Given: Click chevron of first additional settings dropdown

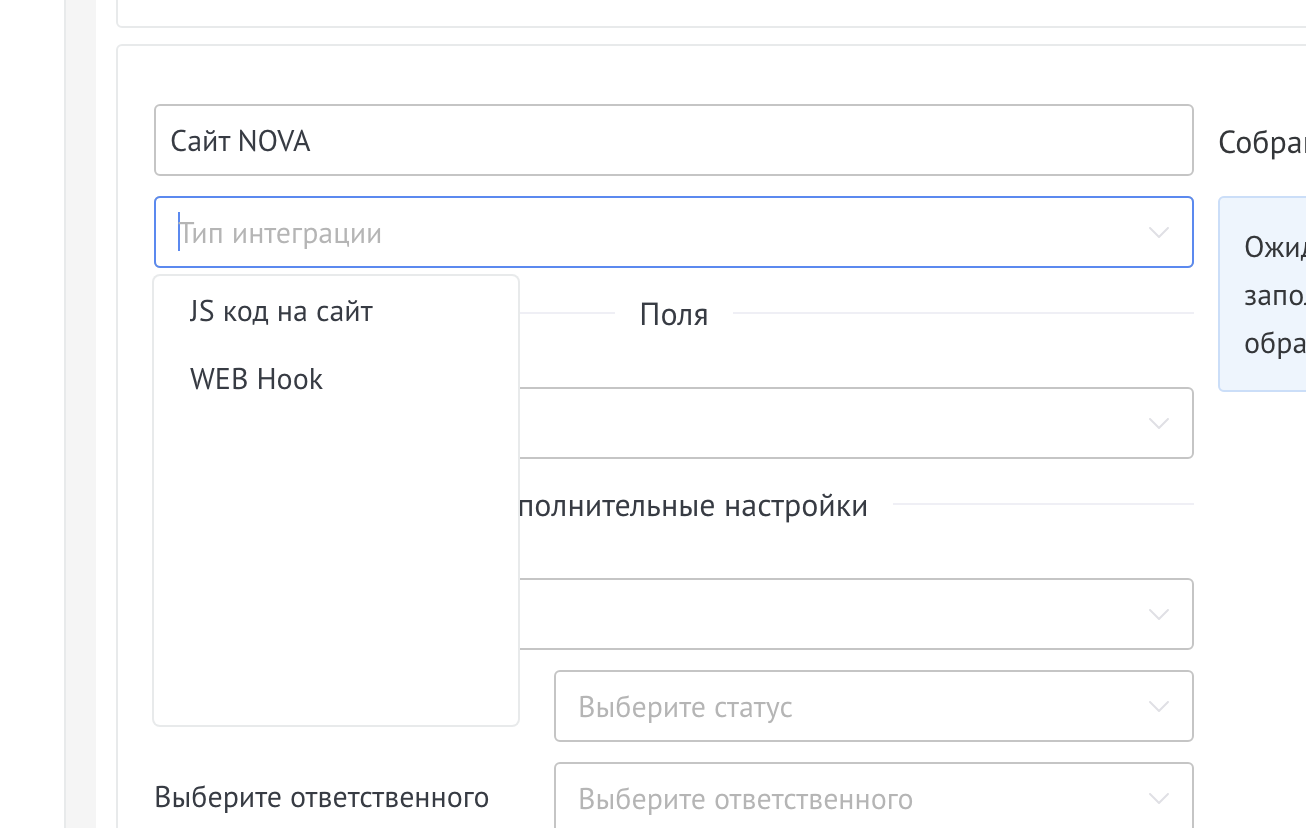Looking at the screenshot, I should click(1158, 614).
